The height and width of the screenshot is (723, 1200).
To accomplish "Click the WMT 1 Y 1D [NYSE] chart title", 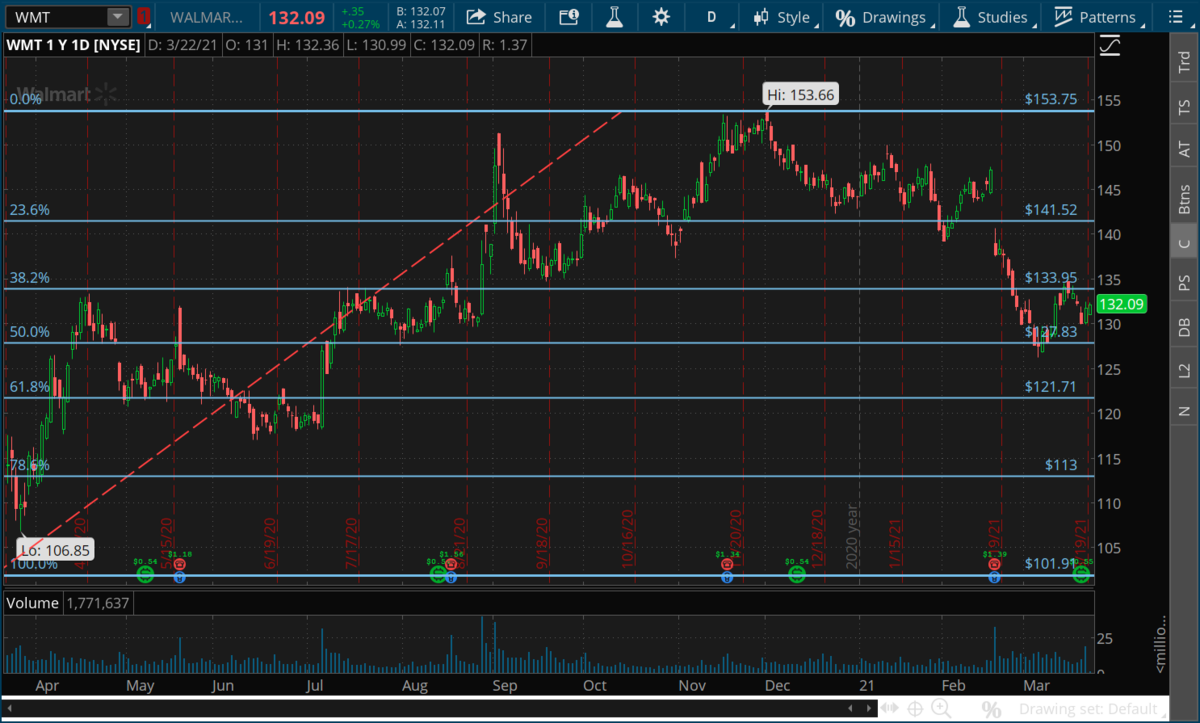I will pyautogui.click(x=73, y=44).
